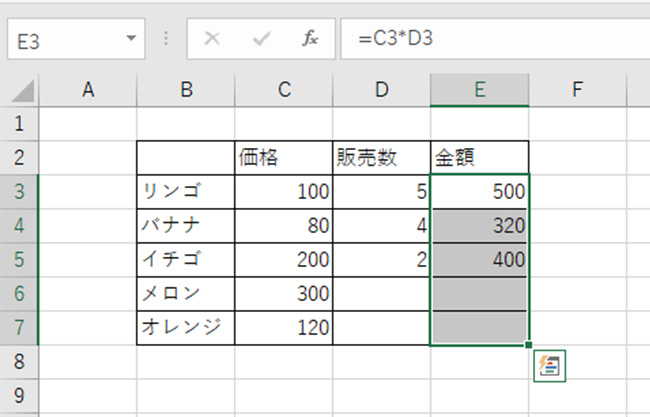Select the row 8 header
This screenshot has width=650, height=417.
[x=19, y=362]
